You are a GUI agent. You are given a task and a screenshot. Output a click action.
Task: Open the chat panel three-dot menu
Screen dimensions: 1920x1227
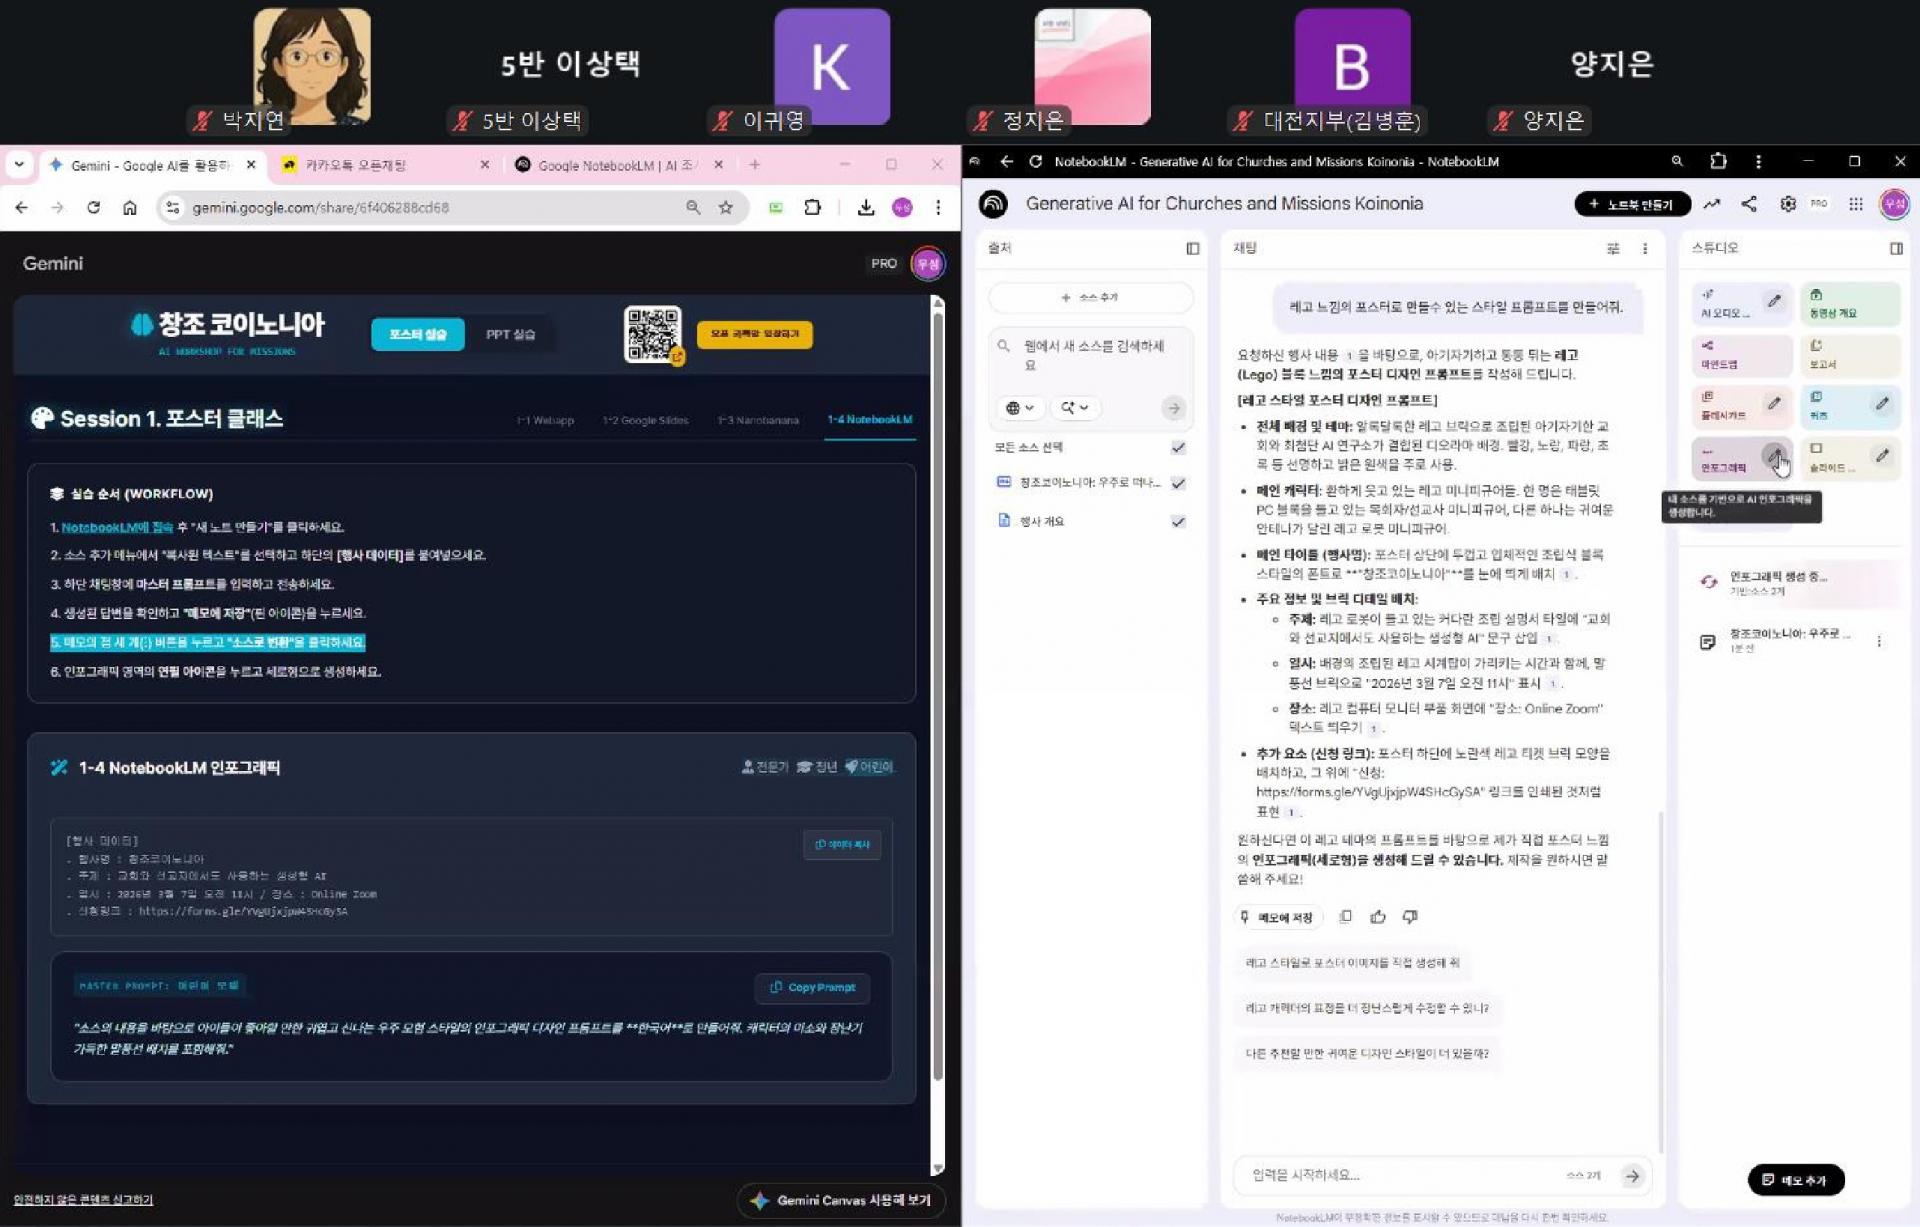pyautogui.click(x=1645, y=248)
